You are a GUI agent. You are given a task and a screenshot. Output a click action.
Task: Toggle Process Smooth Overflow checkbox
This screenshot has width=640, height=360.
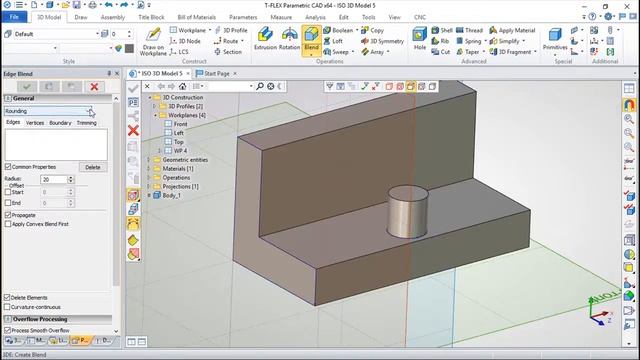[x=7, y=330]
